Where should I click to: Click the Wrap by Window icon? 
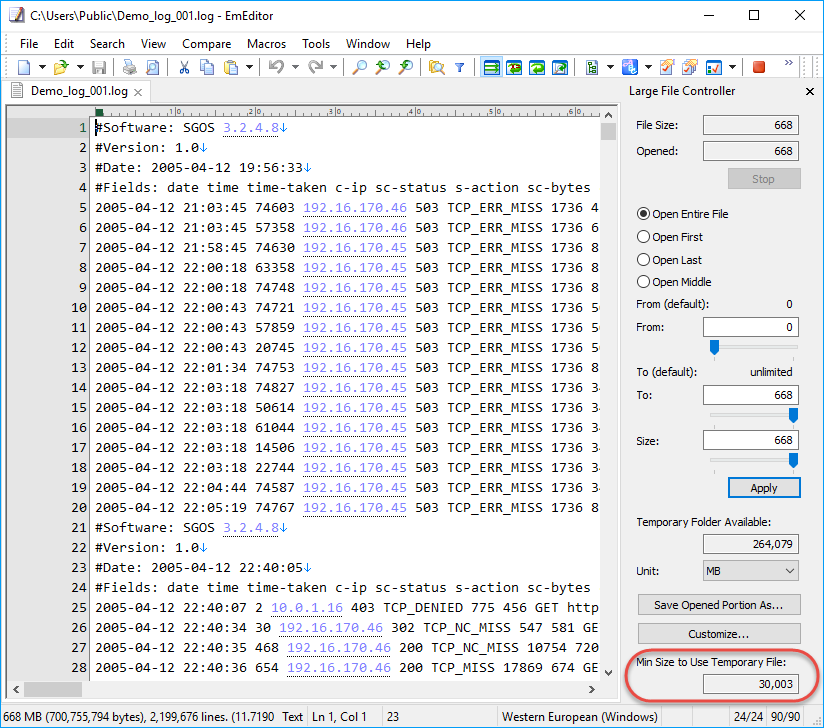(537, 67)
